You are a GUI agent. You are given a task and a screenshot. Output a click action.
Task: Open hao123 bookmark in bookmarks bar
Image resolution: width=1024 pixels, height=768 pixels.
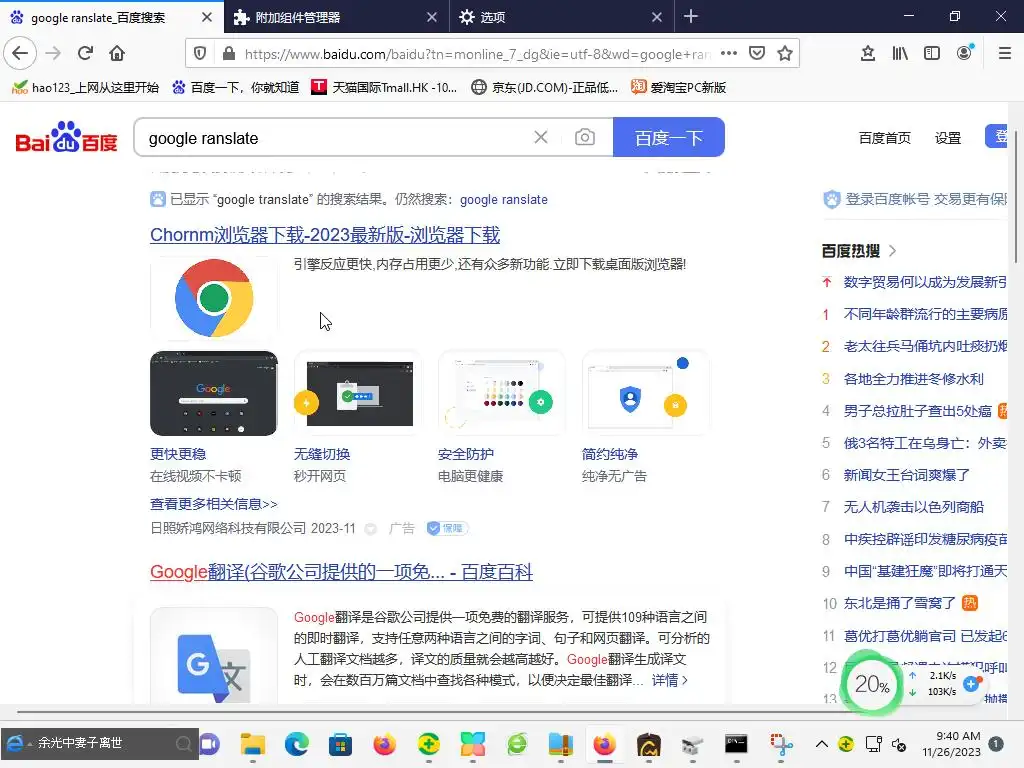(86, 88)
